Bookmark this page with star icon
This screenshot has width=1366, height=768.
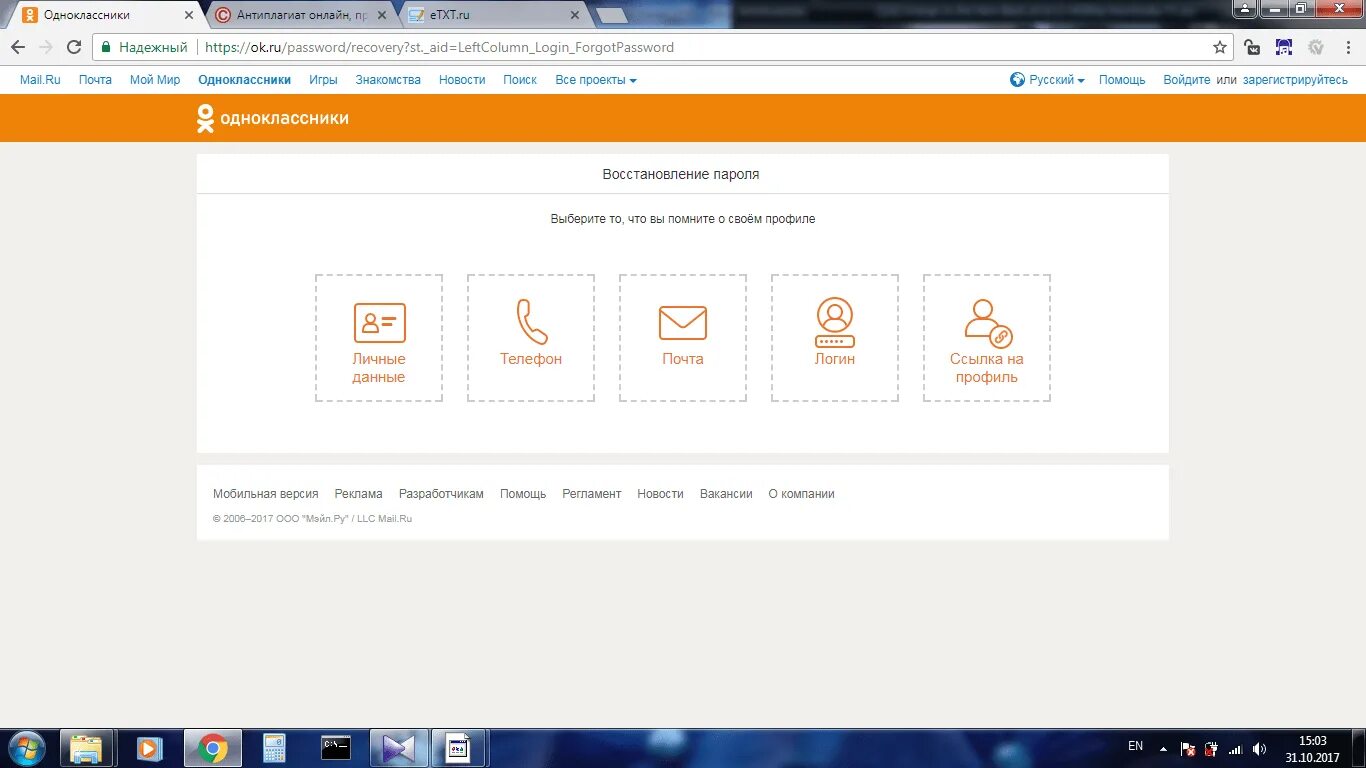coord(1219,47)
